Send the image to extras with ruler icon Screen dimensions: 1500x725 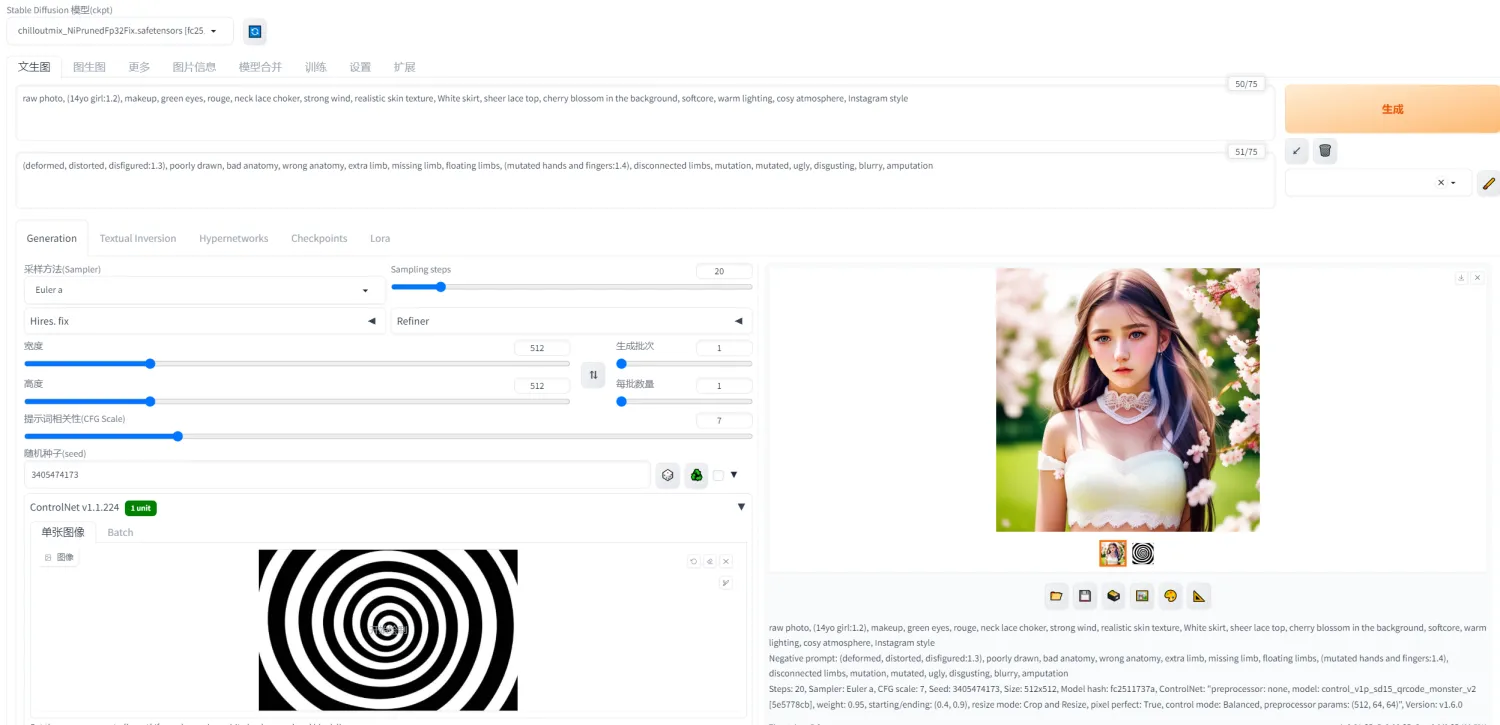coord(1199,597)
